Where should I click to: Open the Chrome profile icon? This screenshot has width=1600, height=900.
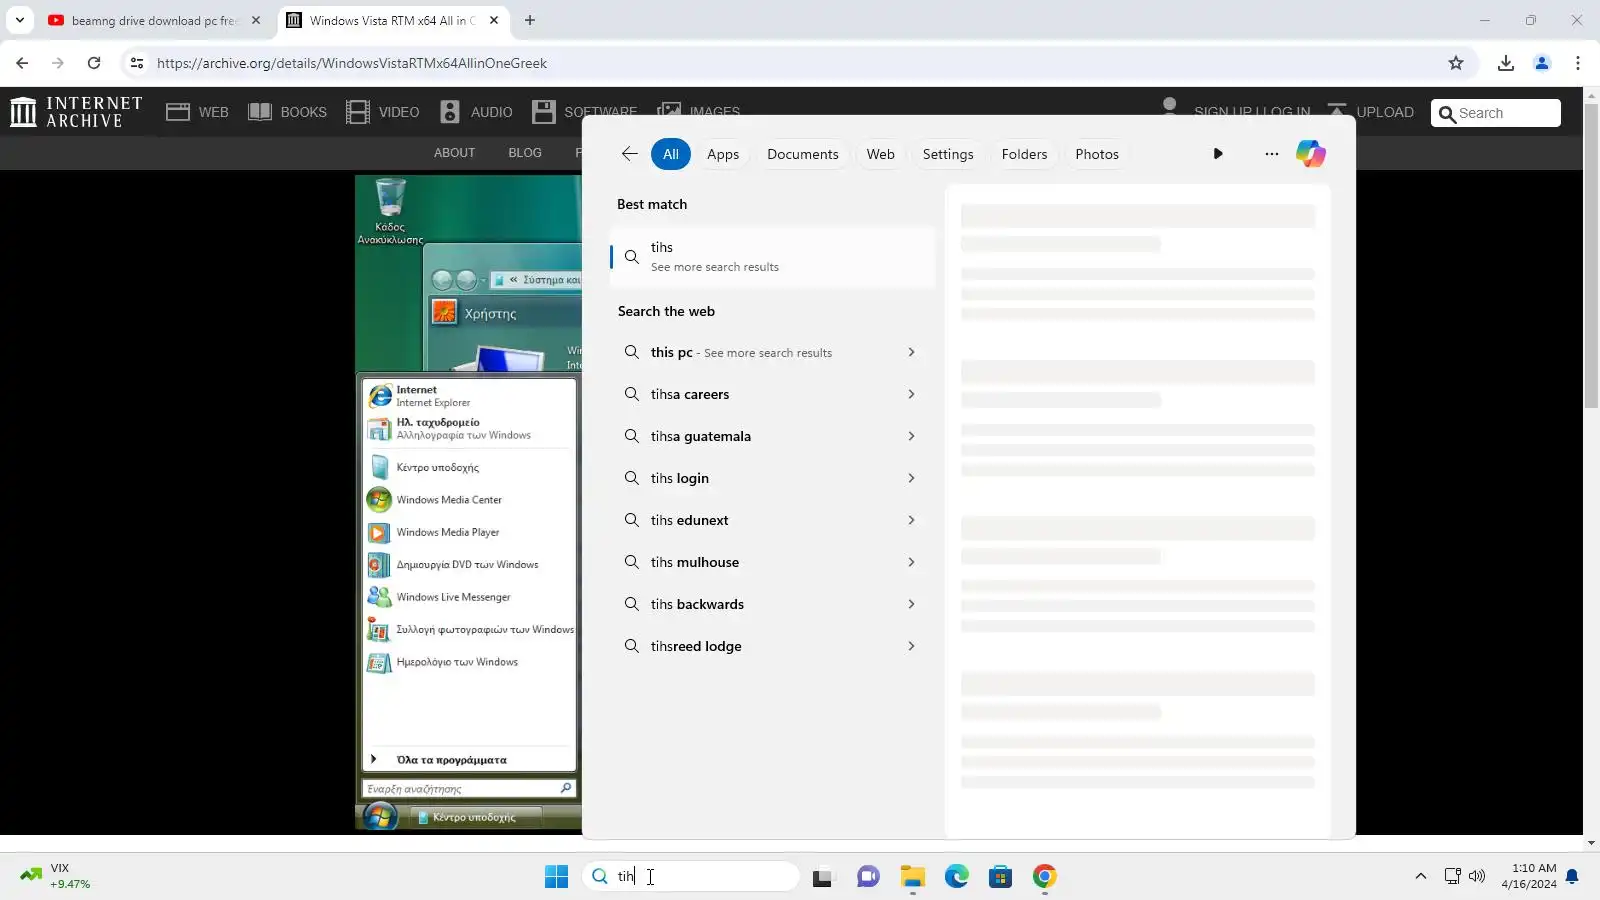[1542, 63]
